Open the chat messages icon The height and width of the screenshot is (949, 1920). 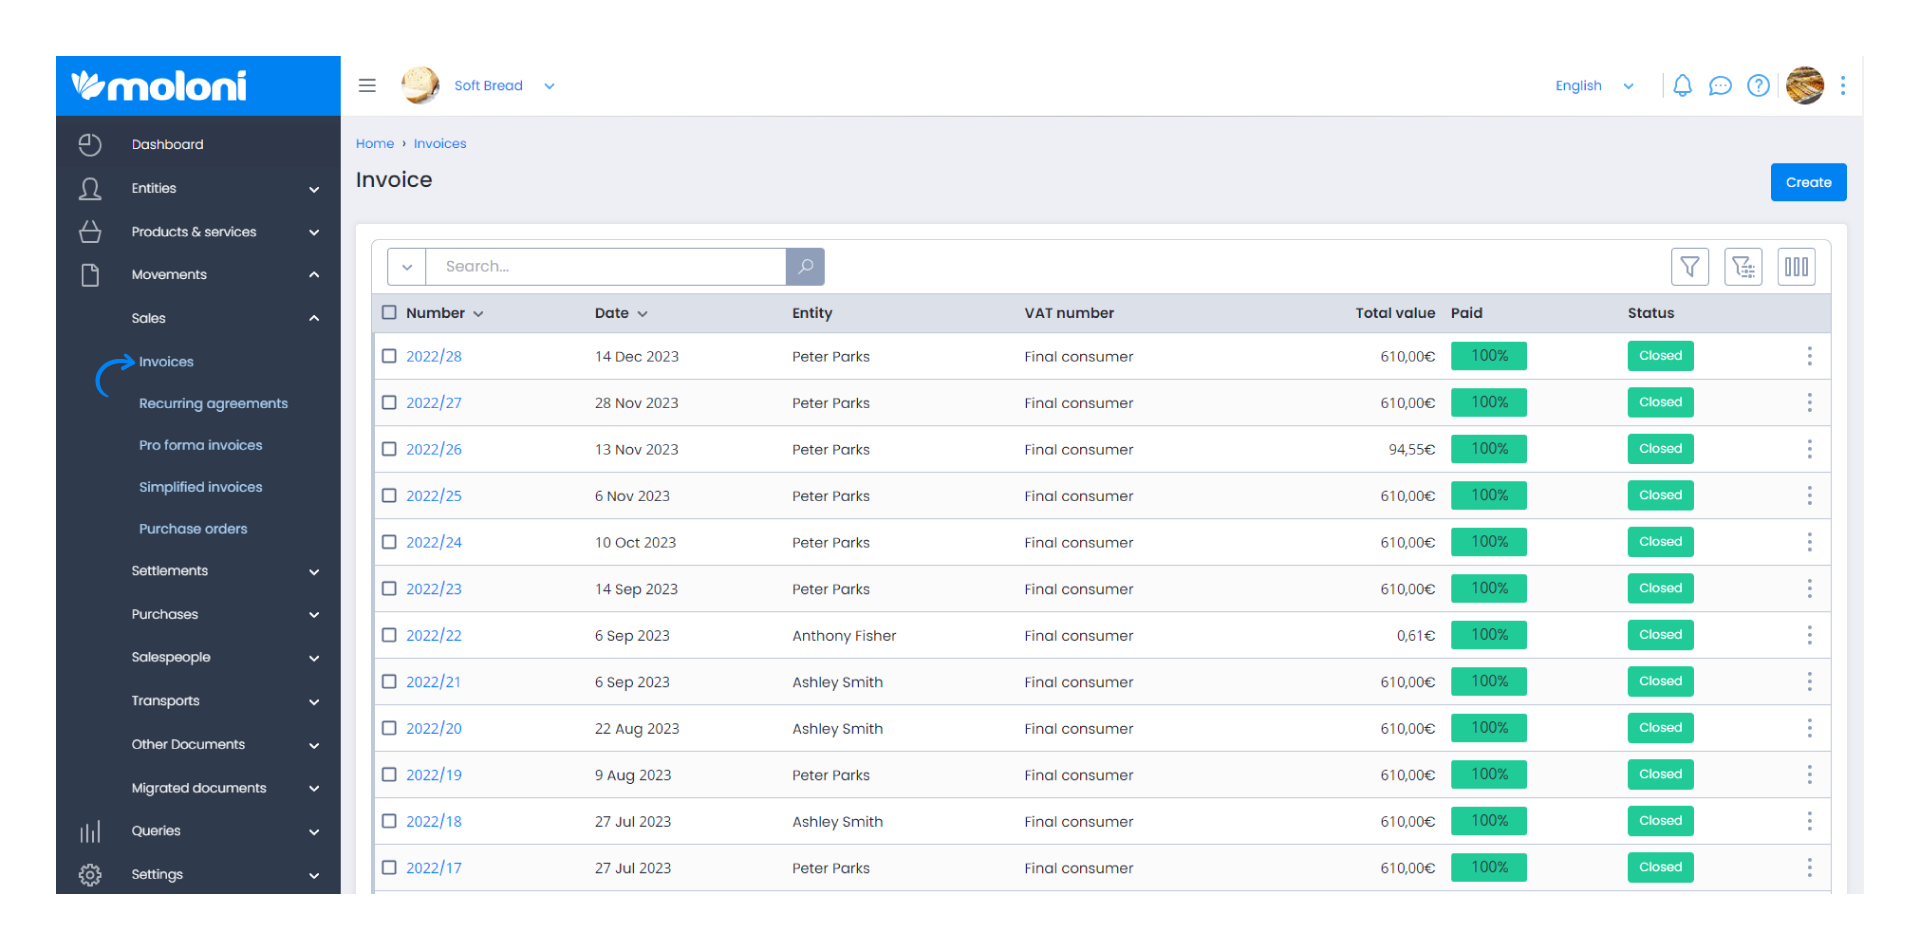point(1720,86)
